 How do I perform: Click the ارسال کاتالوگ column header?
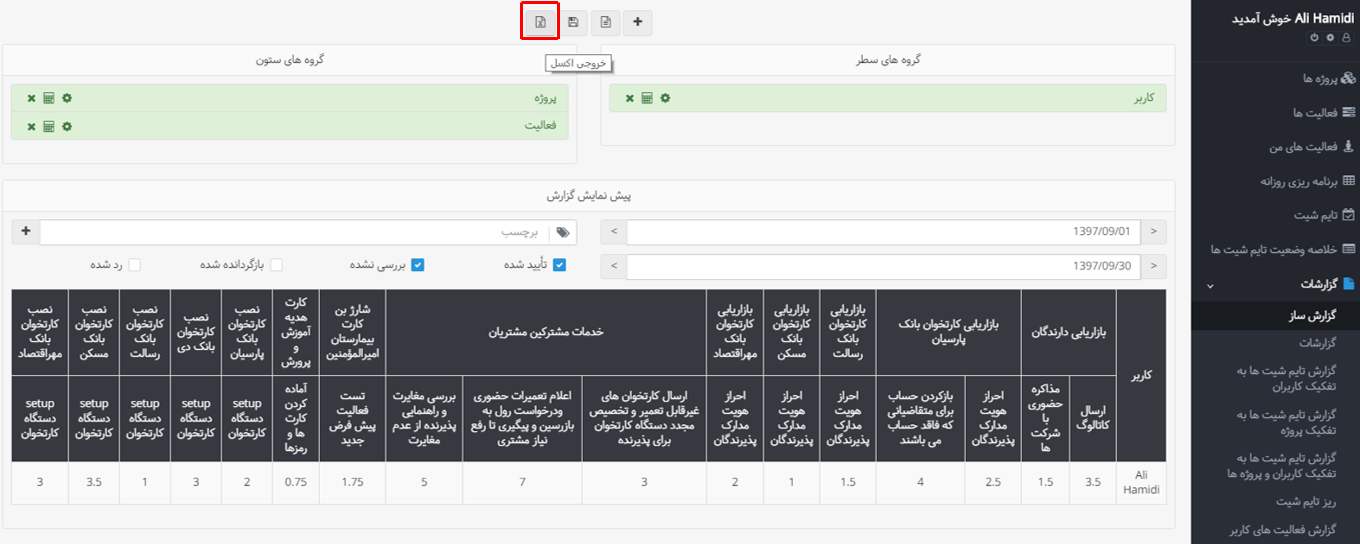(x=1094, y=418)
